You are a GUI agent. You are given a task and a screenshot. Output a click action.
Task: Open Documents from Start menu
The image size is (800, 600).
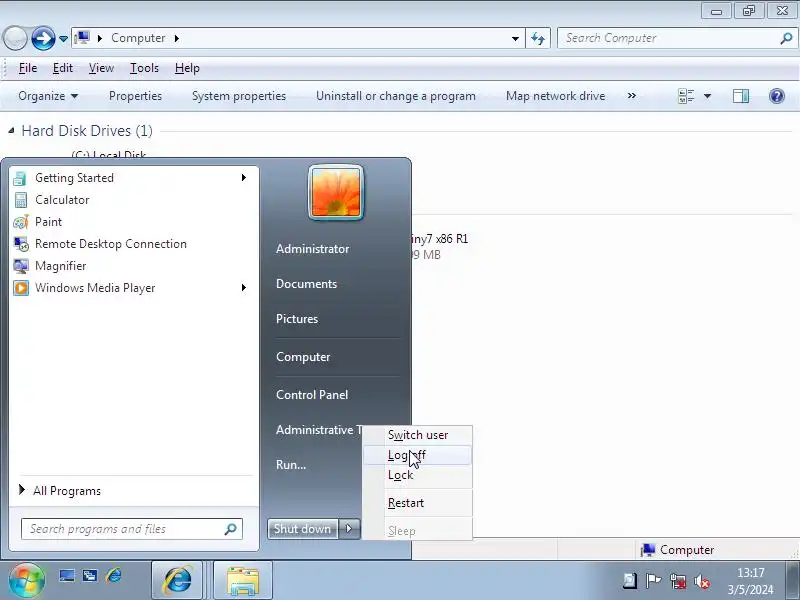tap(306, 284)
